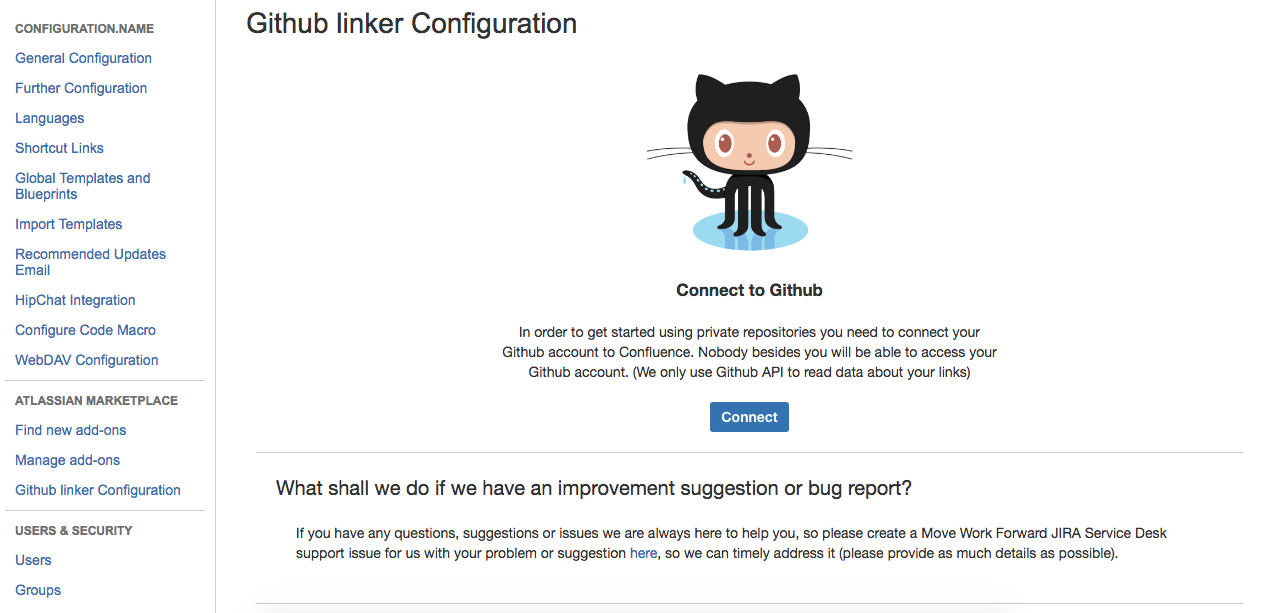Select Import Templates
The height and width of the screenshot is (613, 1261).
(68, 224)
